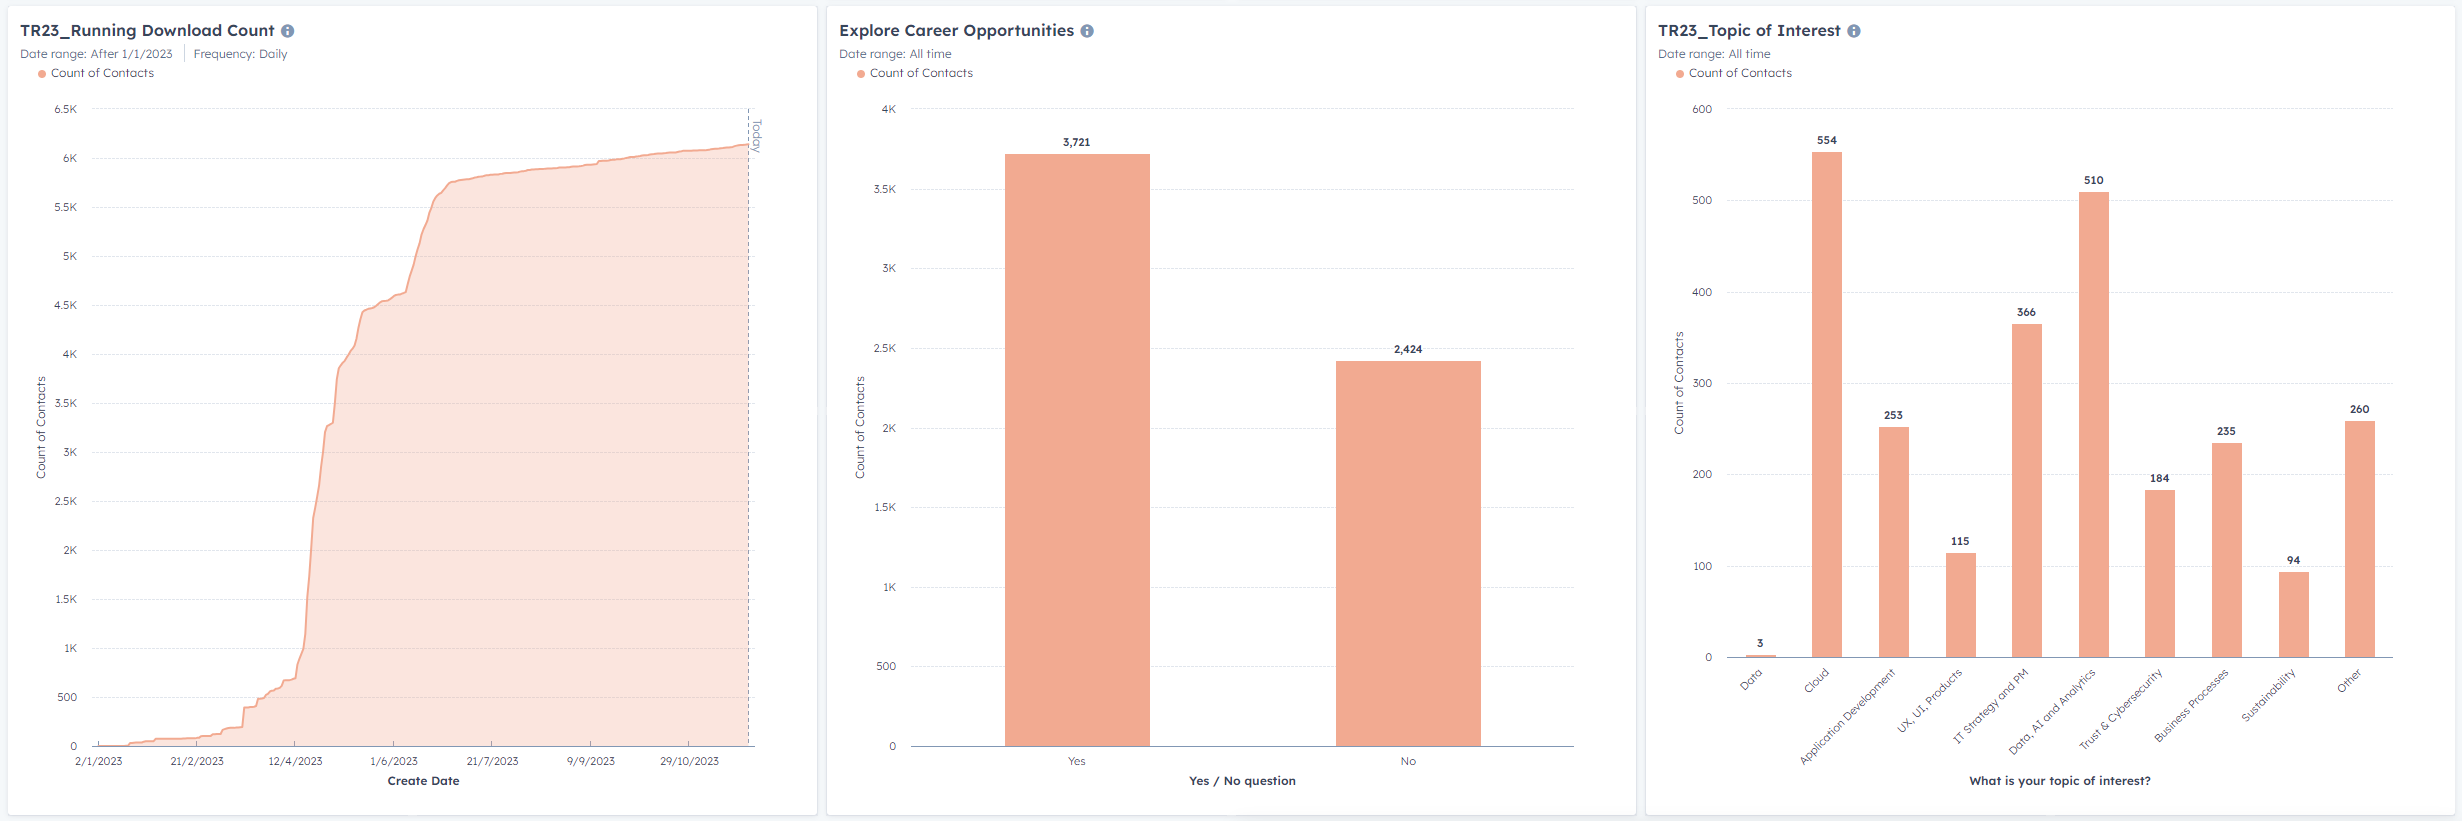Screen dimensions: 2462x821
Task: Open the Explore Career Opportunities report title
Action: 956,31
